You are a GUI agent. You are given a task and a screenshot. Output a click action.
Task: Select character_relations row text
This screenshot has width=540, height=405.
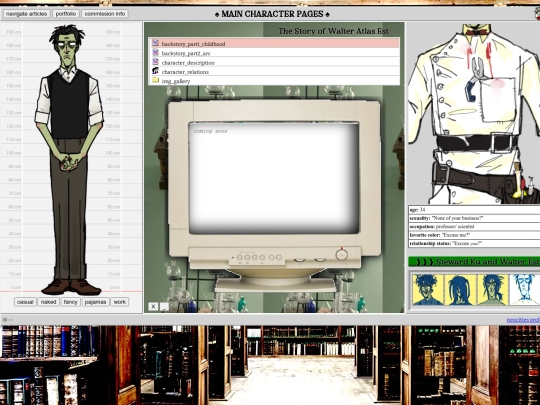[x=185, y=72]
